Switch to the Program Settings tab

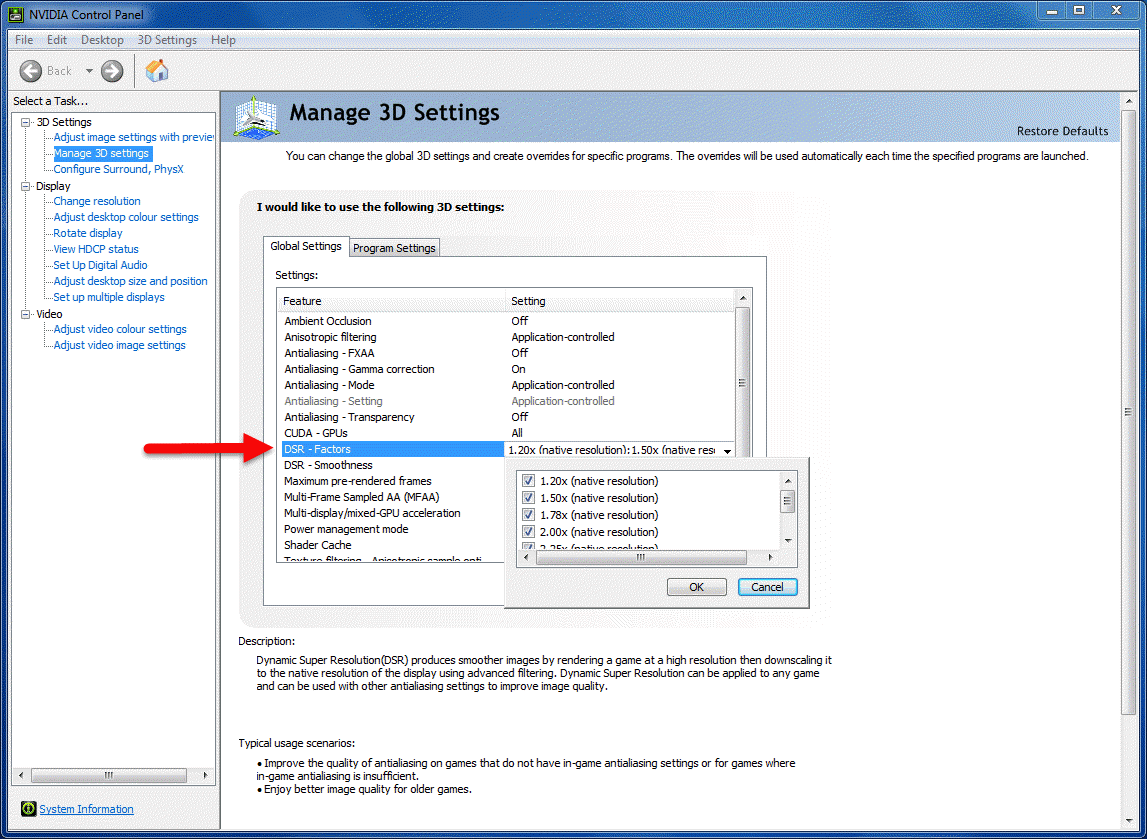394,248
